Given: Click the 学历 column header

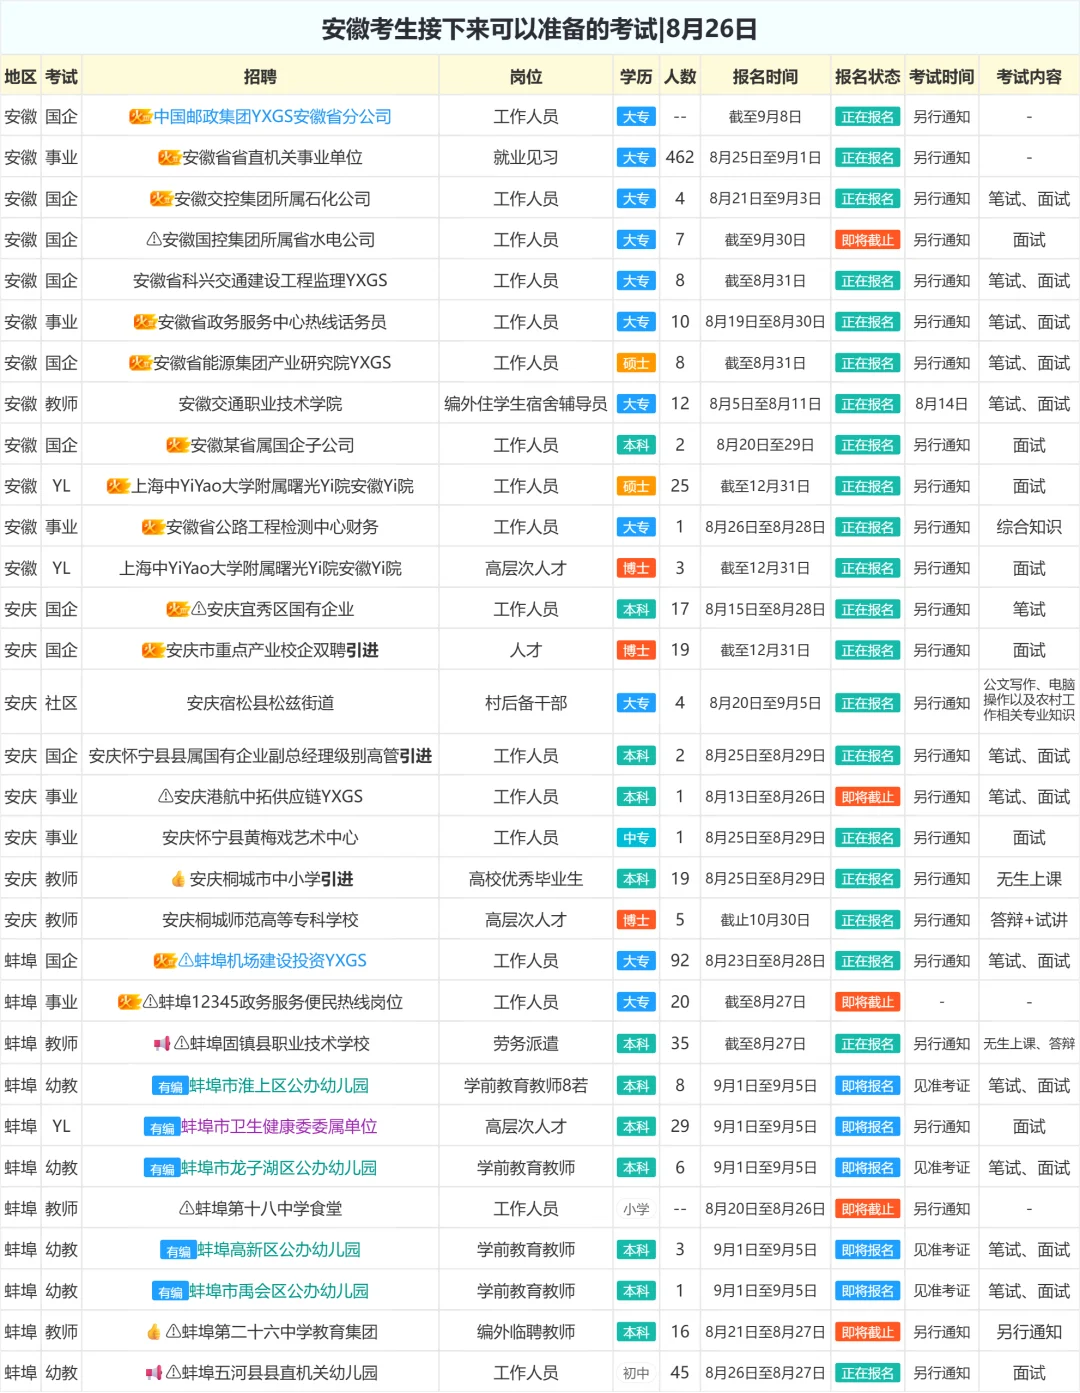Looking at the screenshot, I should pos(636,77).
